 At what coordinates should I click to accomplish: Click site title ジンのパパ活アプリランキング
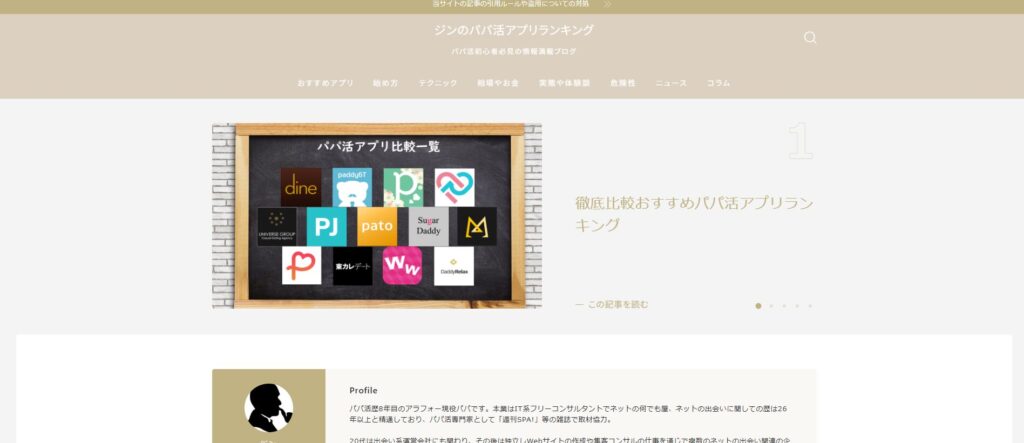(514, 30)
